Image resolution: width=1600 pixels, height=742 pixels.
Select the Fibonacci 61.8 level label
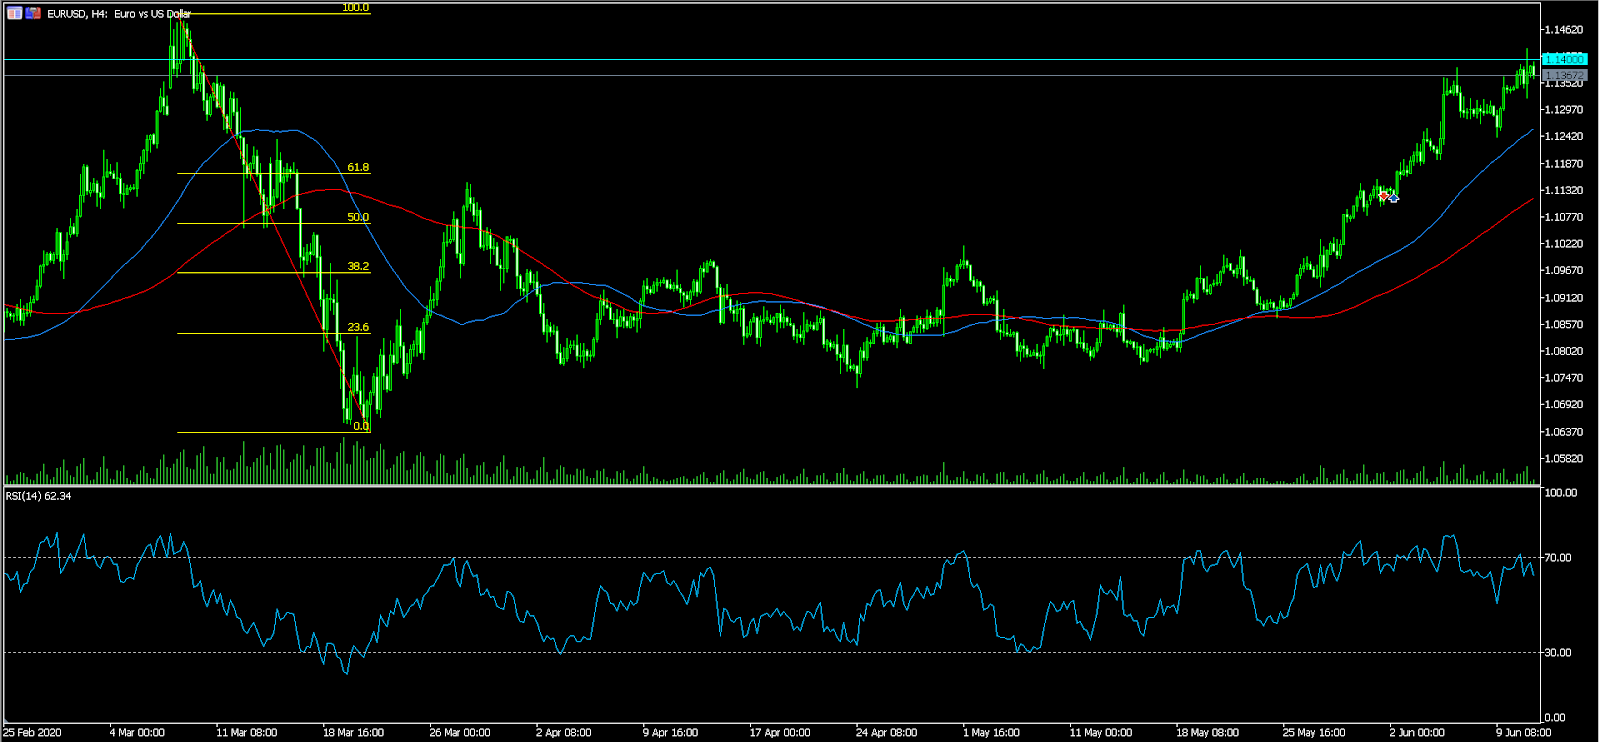[x=358, y=167]
